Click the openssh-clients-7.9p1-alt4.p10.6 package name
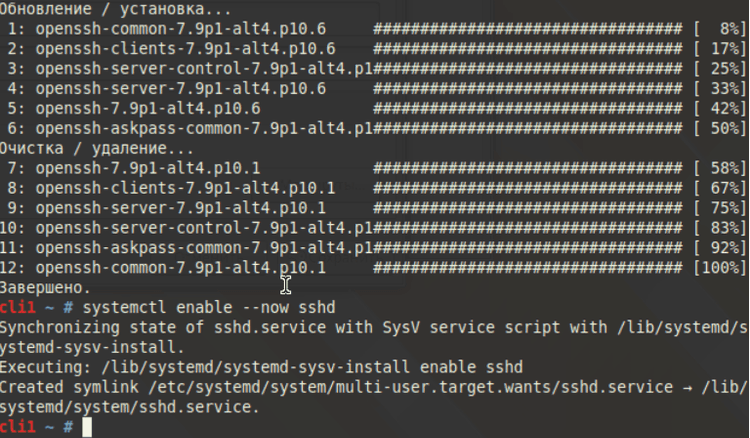750x438 pixels. click(x=186, y=49)
